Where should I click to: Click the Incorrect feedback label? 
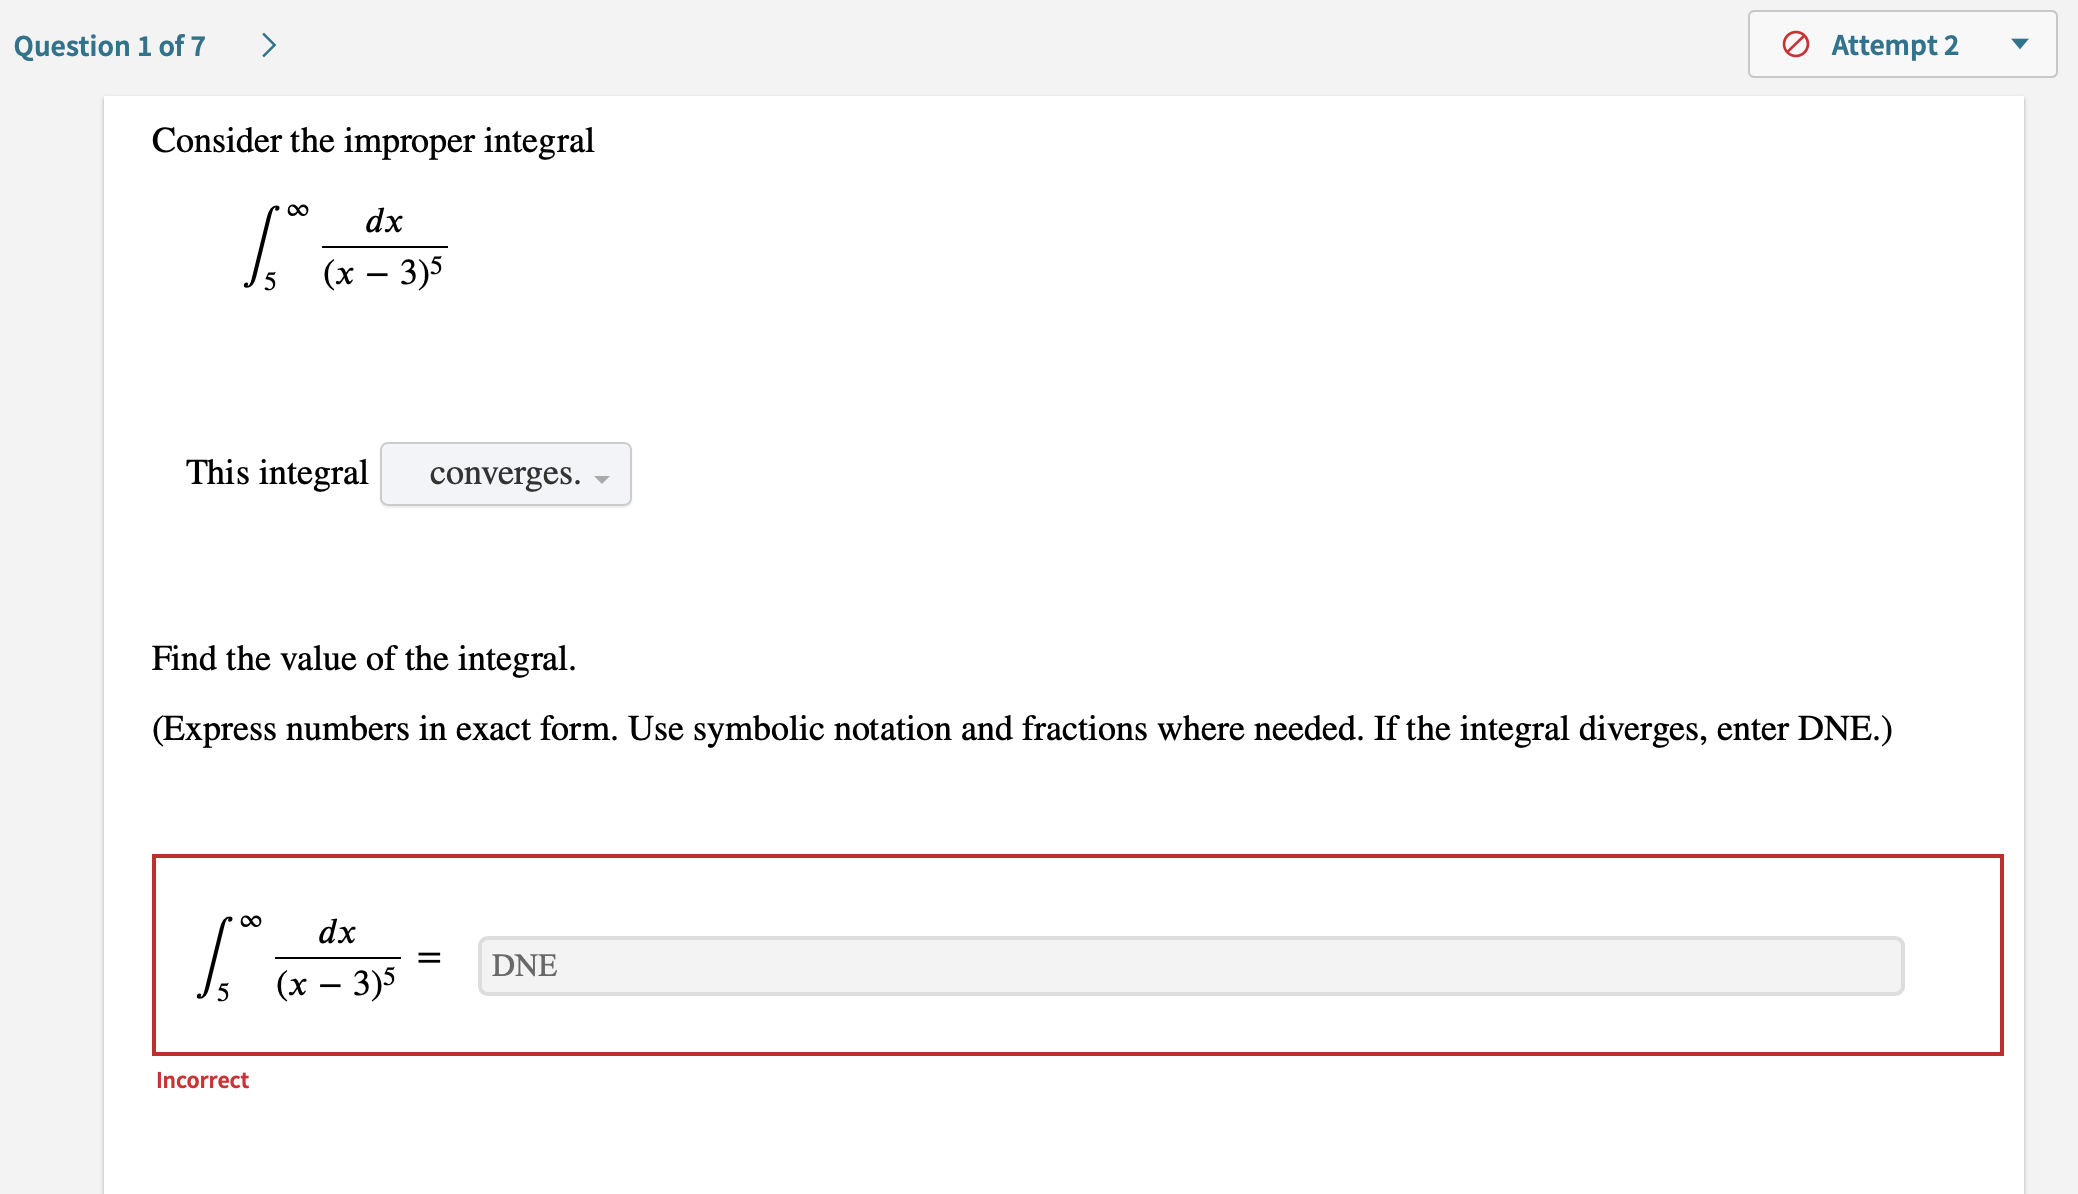tap(202, 1080)
